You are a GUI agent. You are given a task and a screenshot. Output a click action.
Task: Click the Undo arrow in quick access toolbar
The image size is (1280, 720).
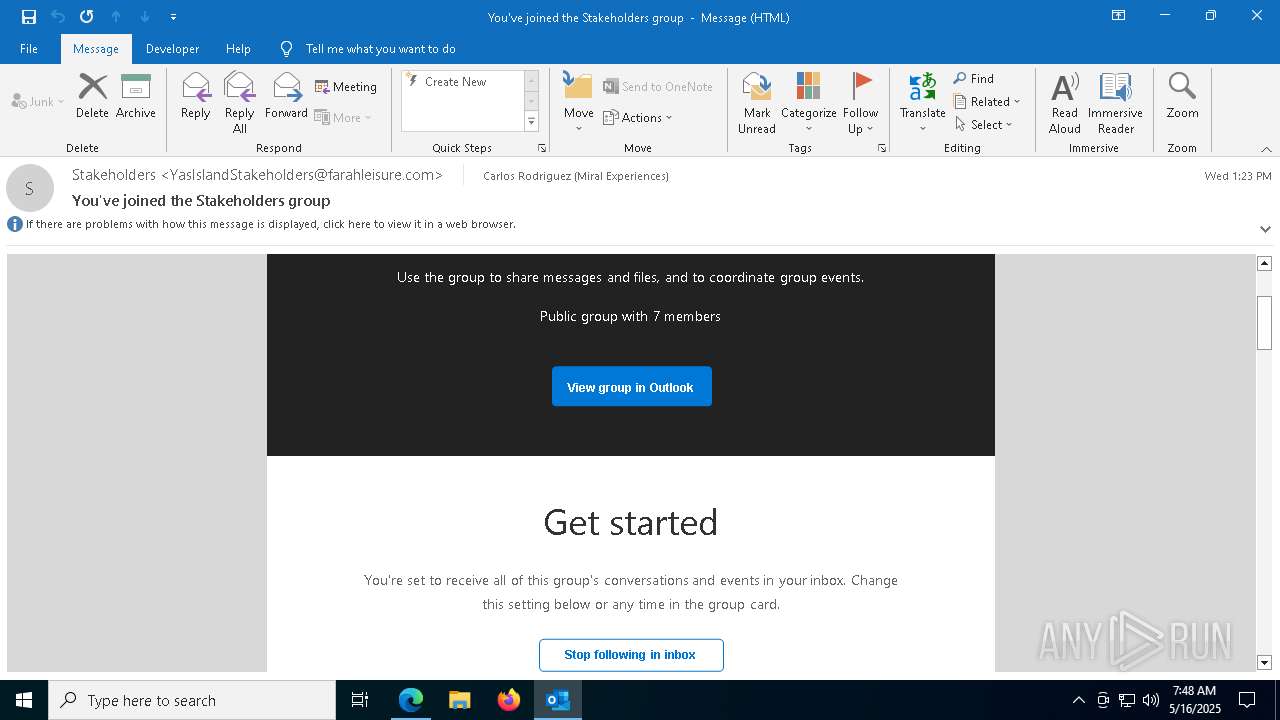point(58,17)
